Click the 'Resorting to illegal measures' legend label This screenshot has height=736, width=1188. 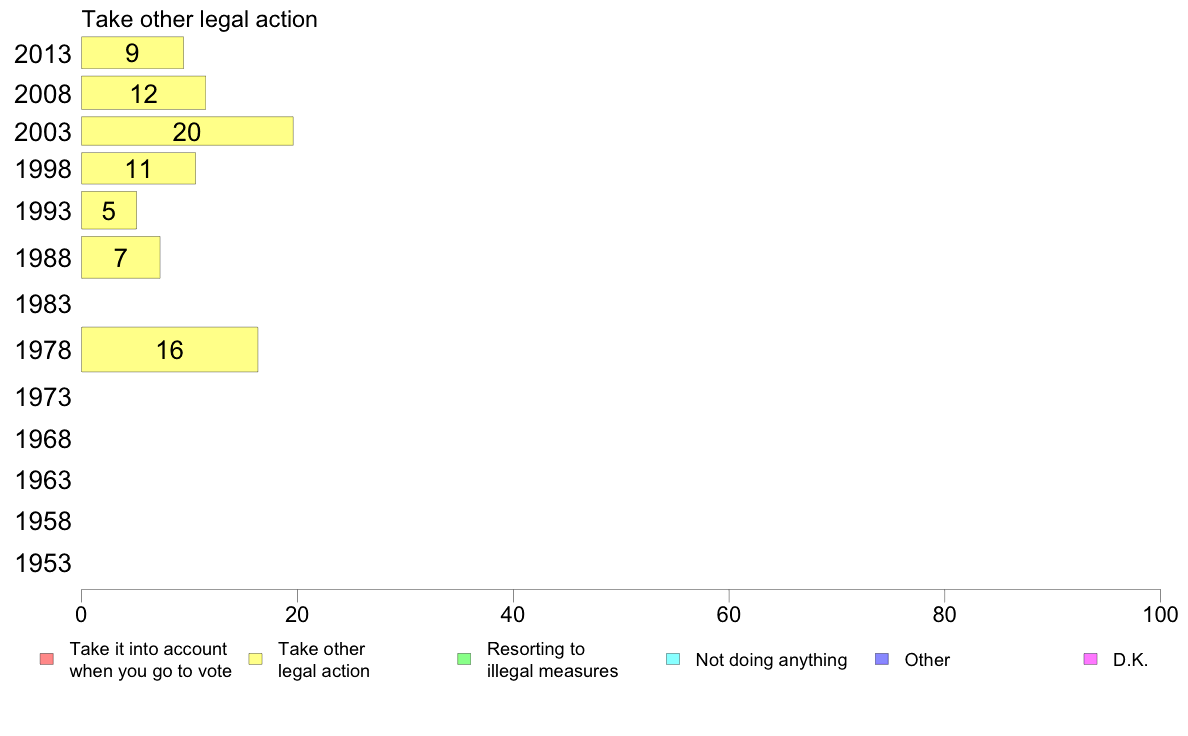pyautogui.click(x=552, y=660)
